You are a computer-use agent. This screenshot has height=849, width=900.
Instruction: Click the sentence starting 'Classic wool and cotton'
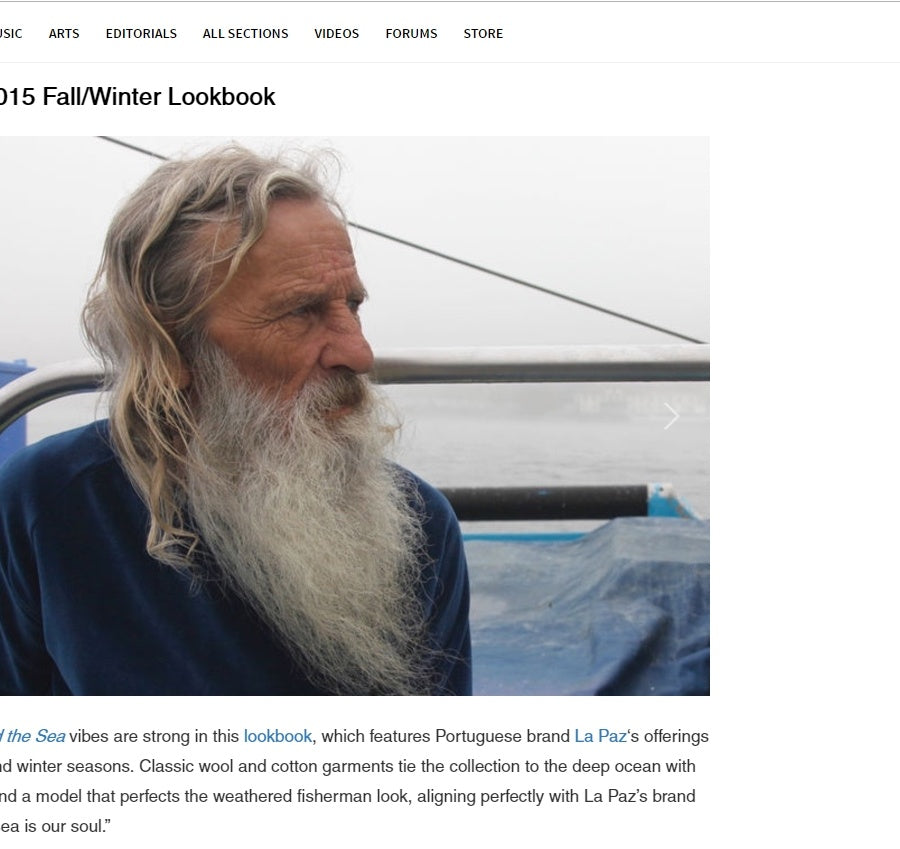coord(417,766)
